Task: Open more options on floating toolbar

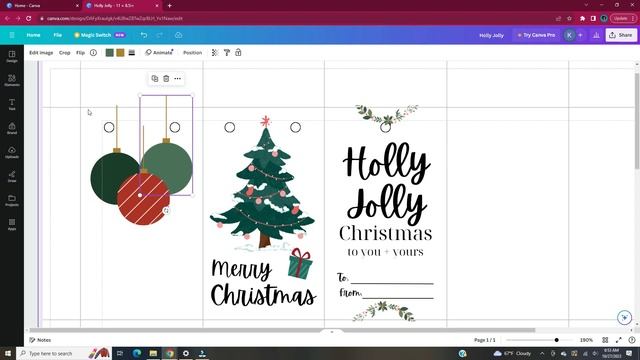Action: tap(178, 78)
